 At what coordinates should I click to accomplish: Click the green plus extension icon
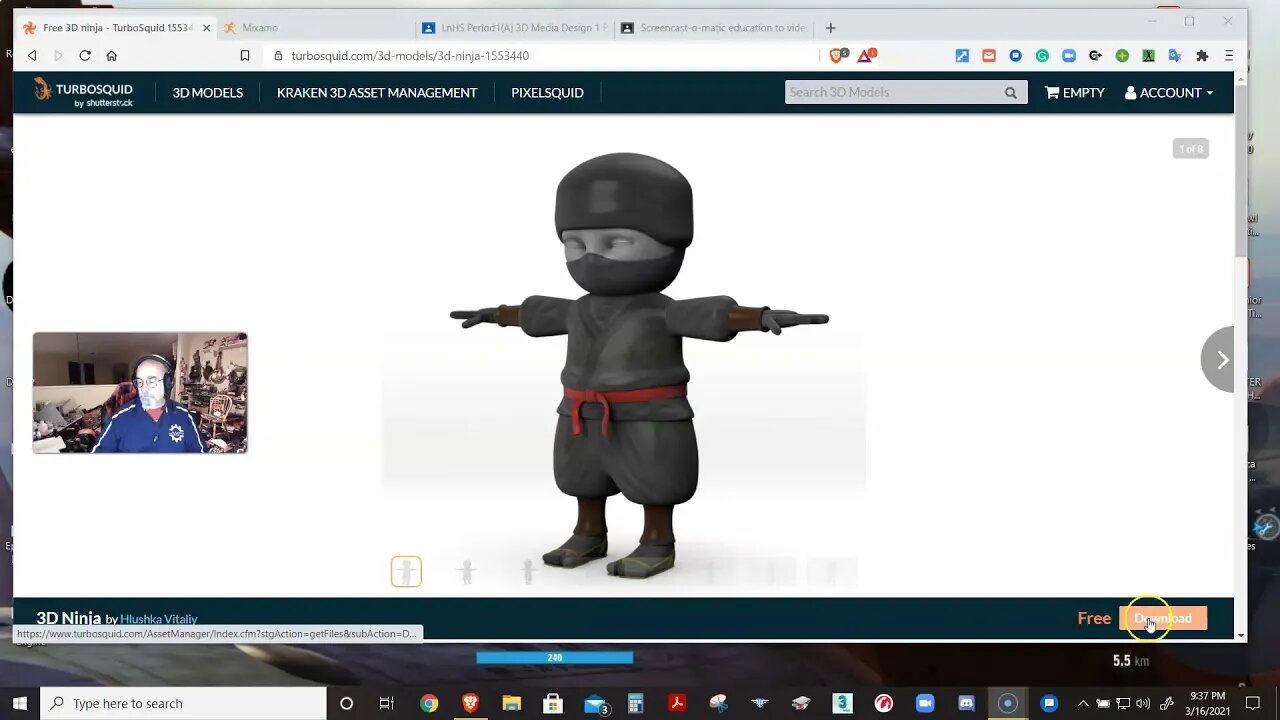click(x=1122, y=56)
